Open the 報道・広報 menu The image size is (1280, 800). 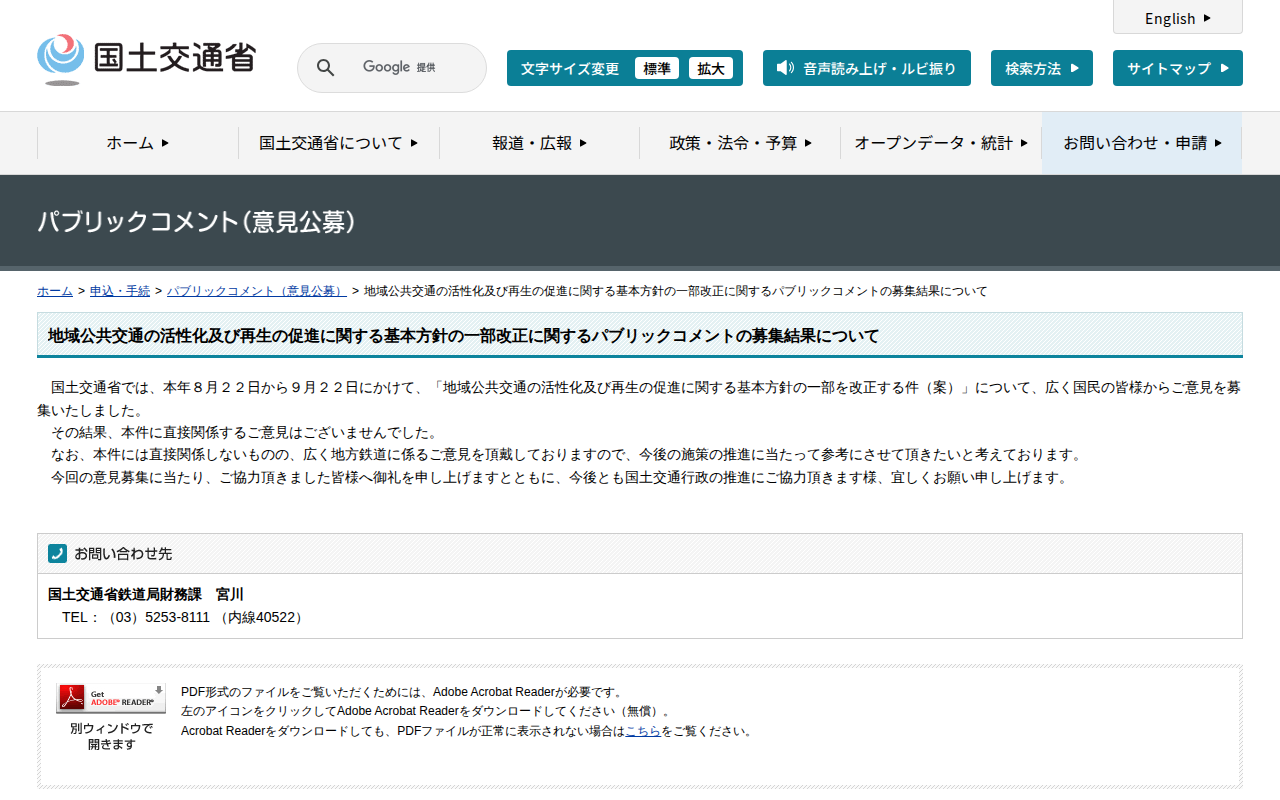[x=540, y=143]
